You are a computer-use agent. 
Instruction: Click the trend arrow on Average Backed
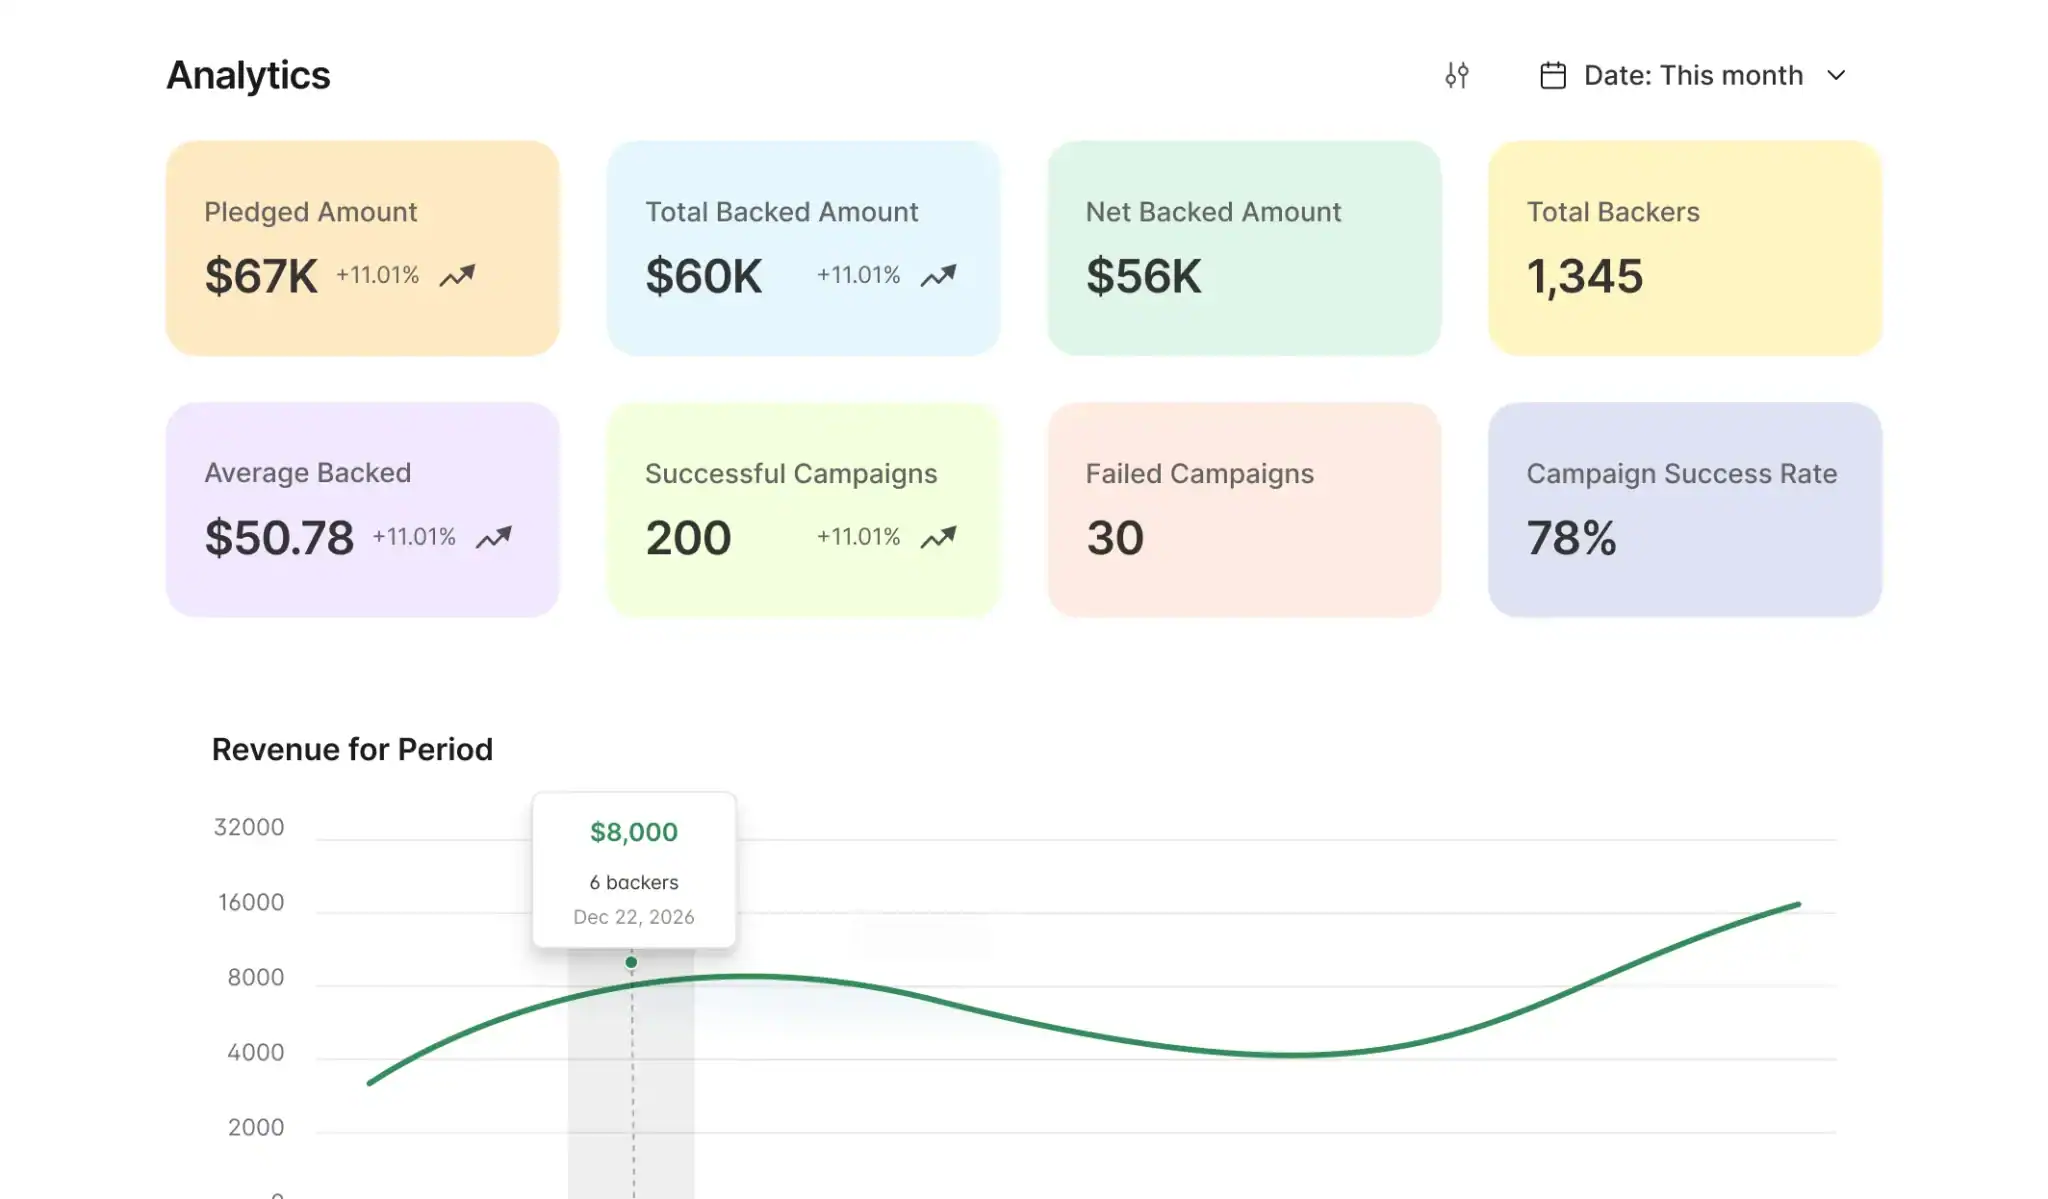pyautogui.click(x=493, y=537)
